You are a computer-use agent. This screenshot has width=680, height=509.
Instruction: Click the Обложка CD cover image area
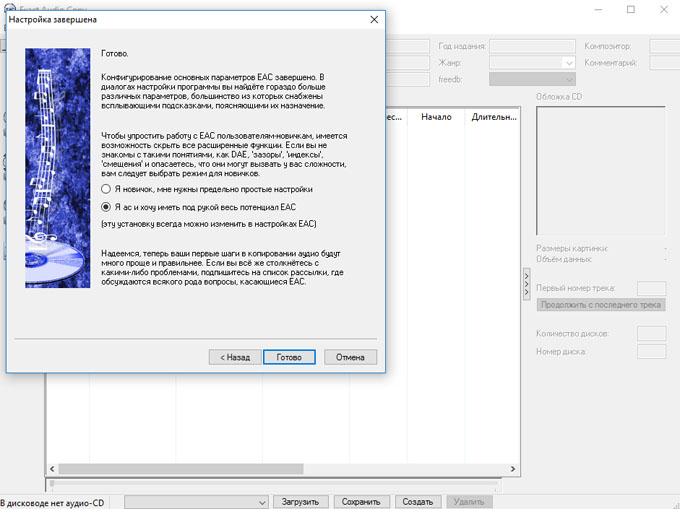coord(600,170)
